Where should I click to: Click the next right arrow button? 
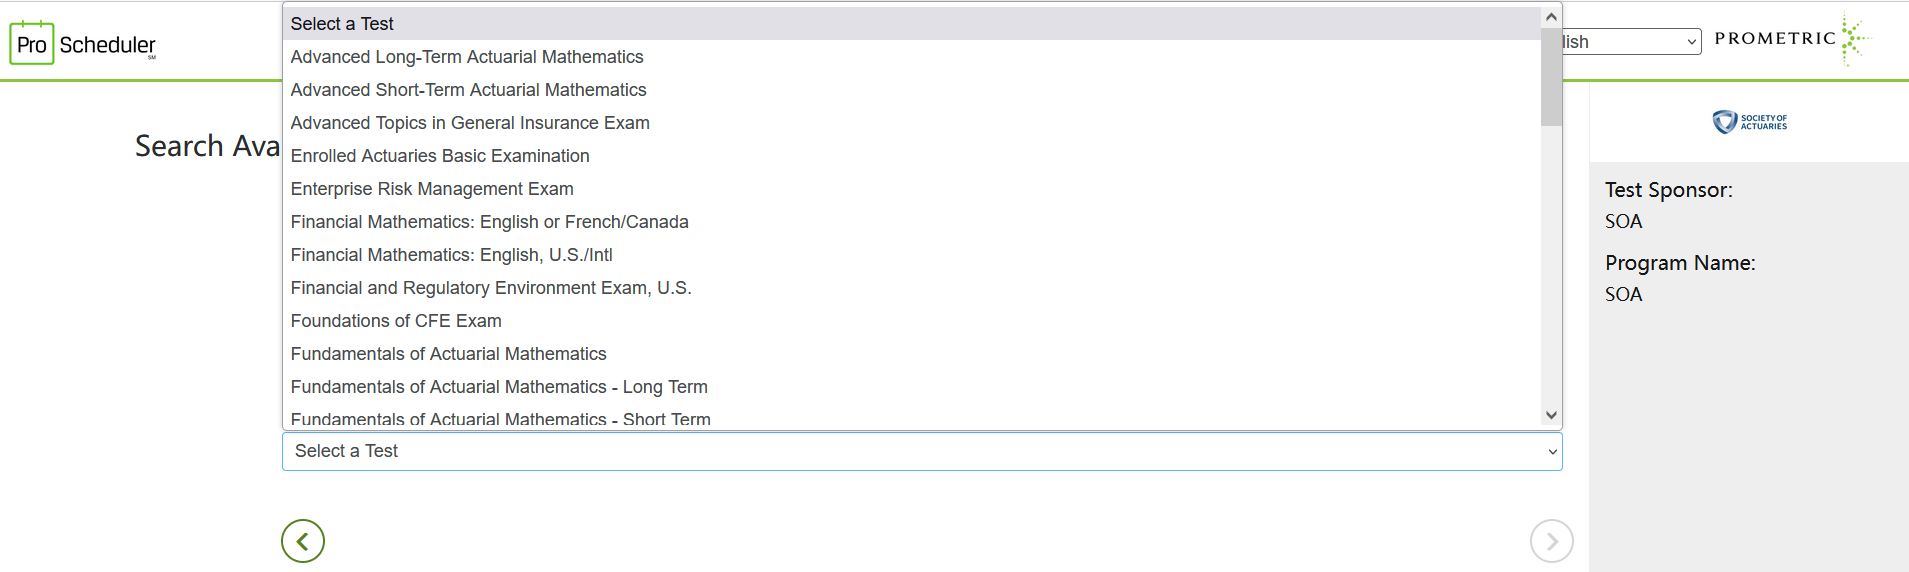point(1551,541)
